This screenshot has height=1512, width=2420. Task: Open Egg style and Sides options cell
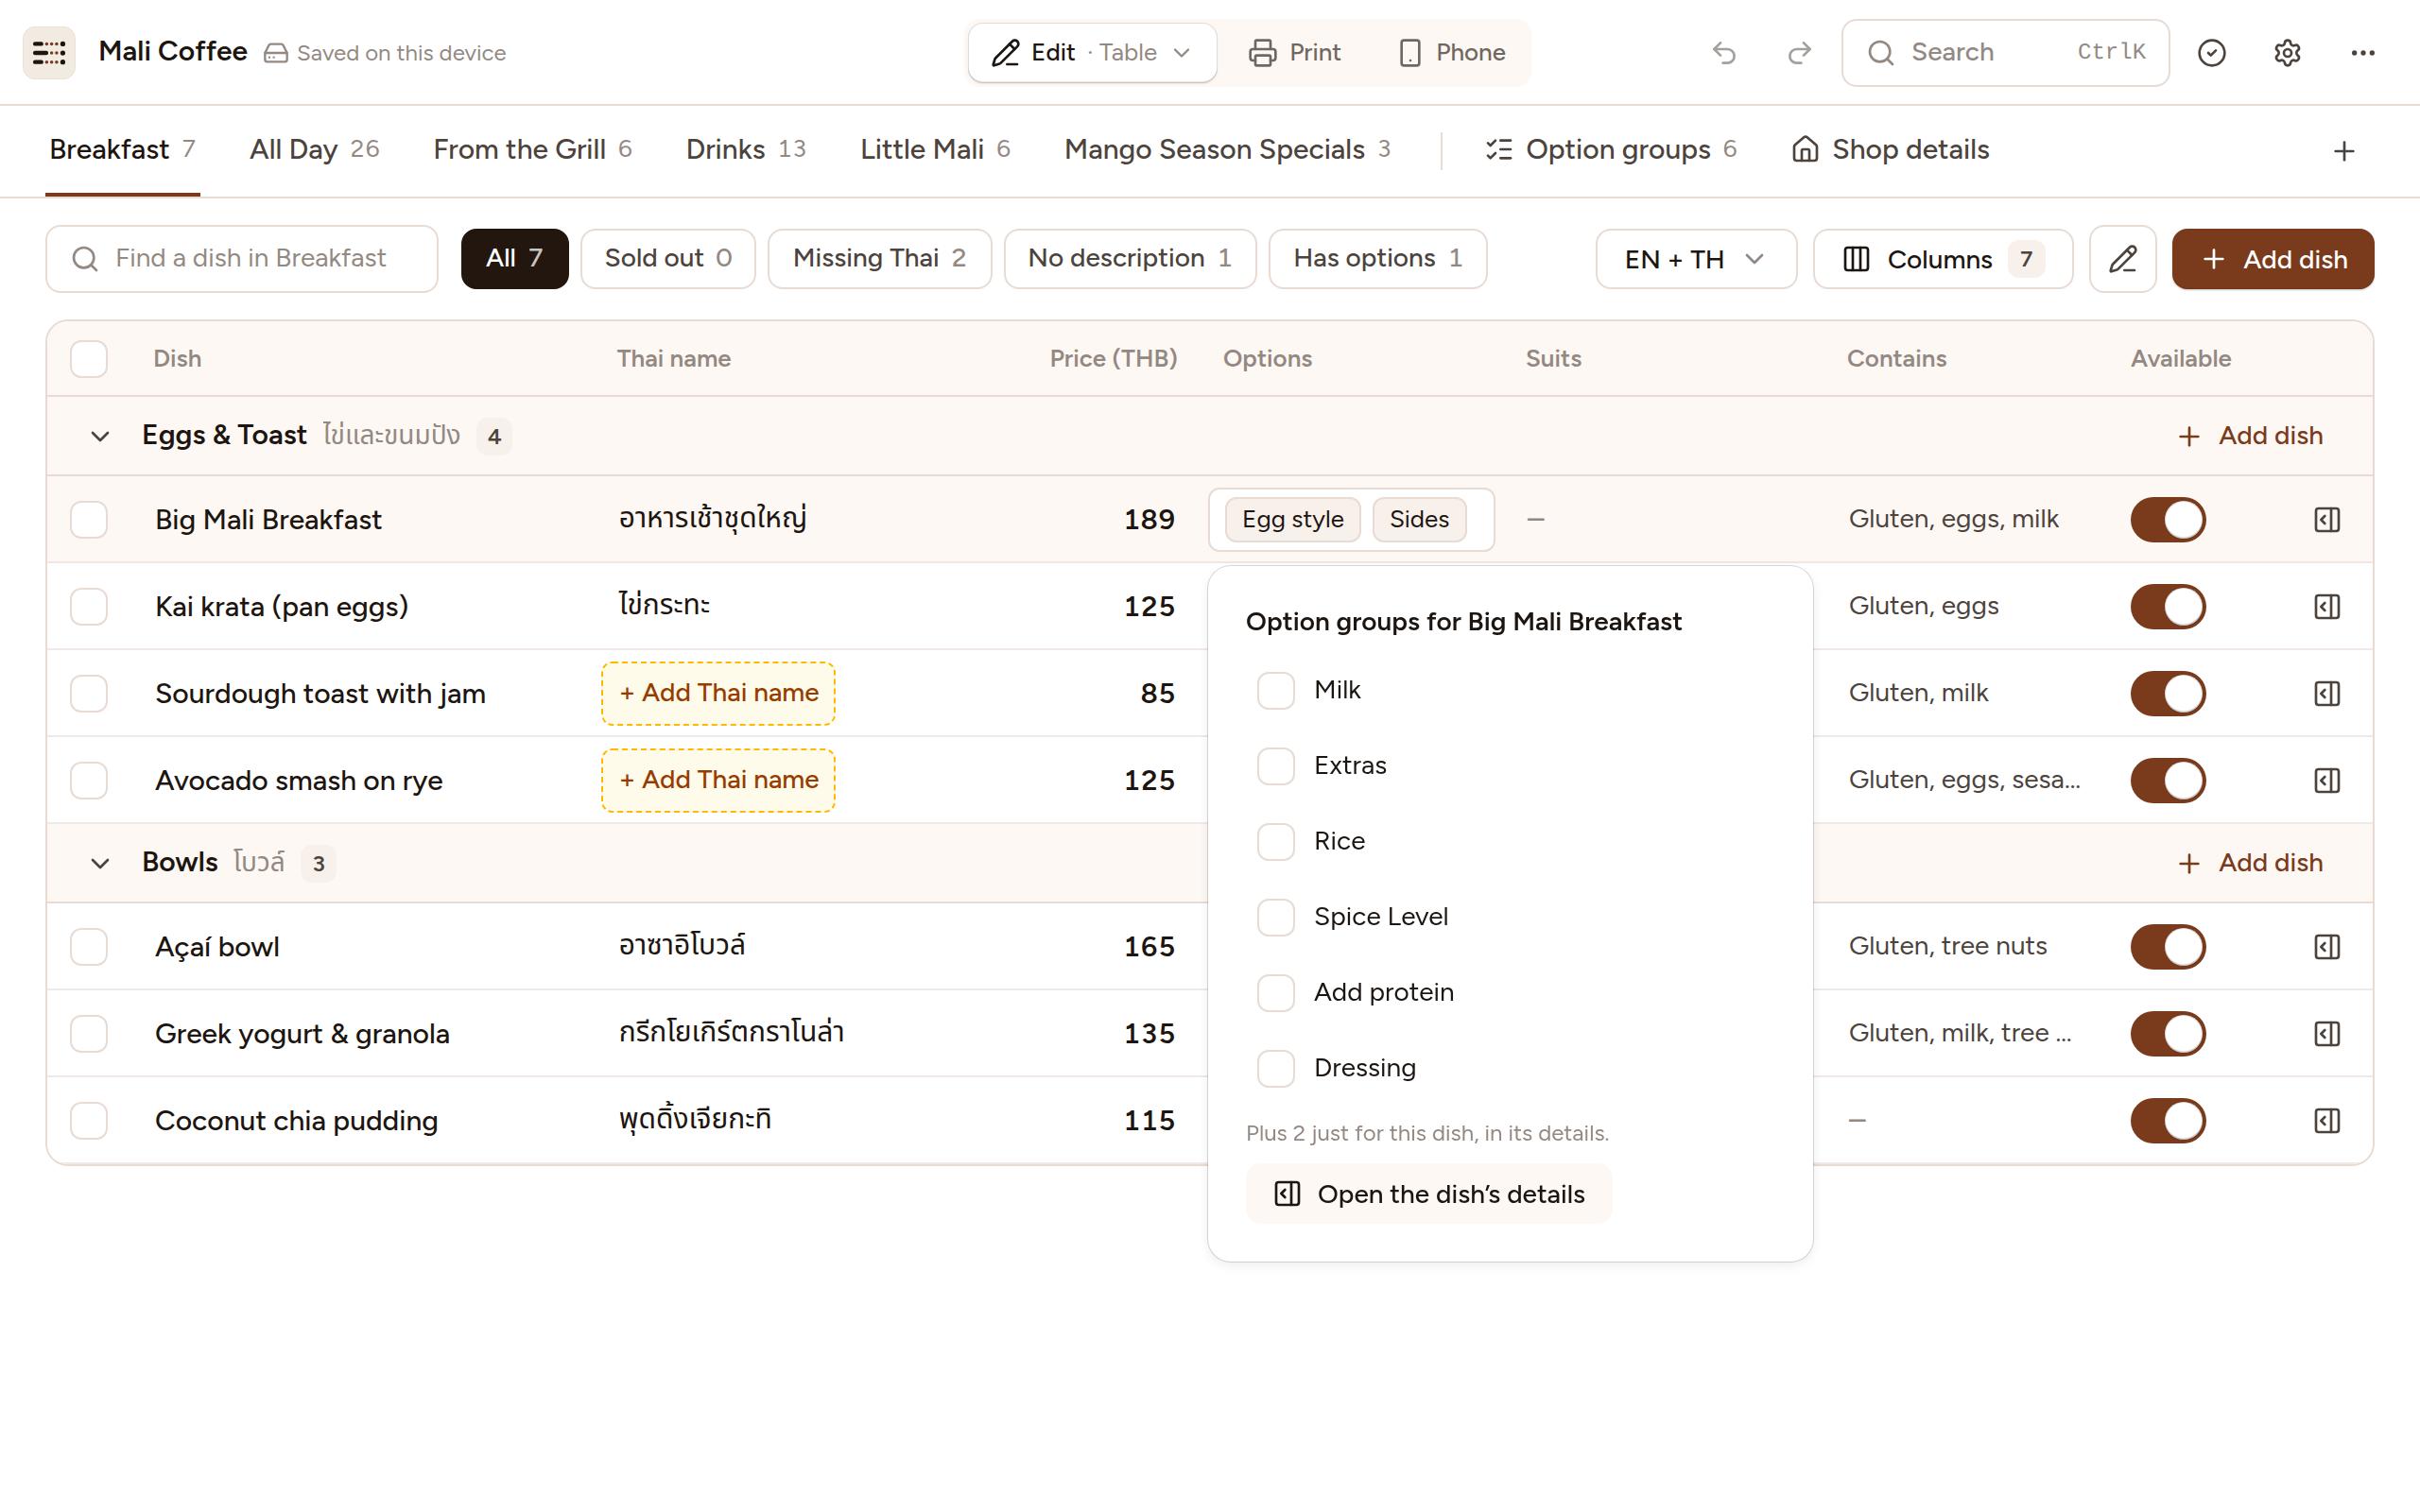[x=1351, y=519]
